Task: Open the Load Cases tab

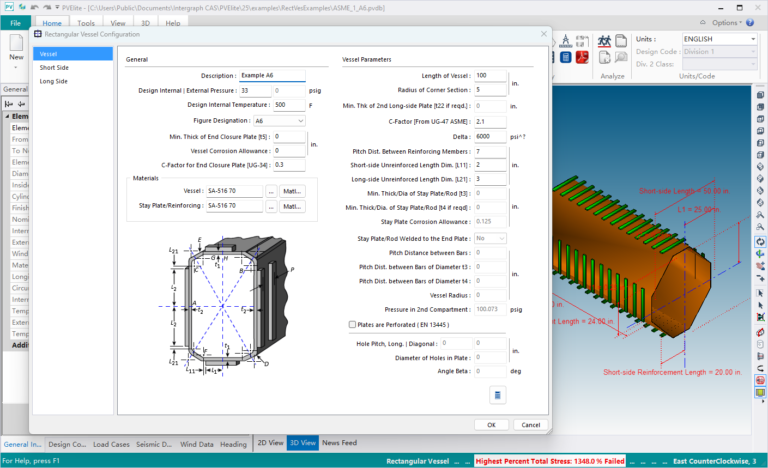Action: click(x=111, y=444)
